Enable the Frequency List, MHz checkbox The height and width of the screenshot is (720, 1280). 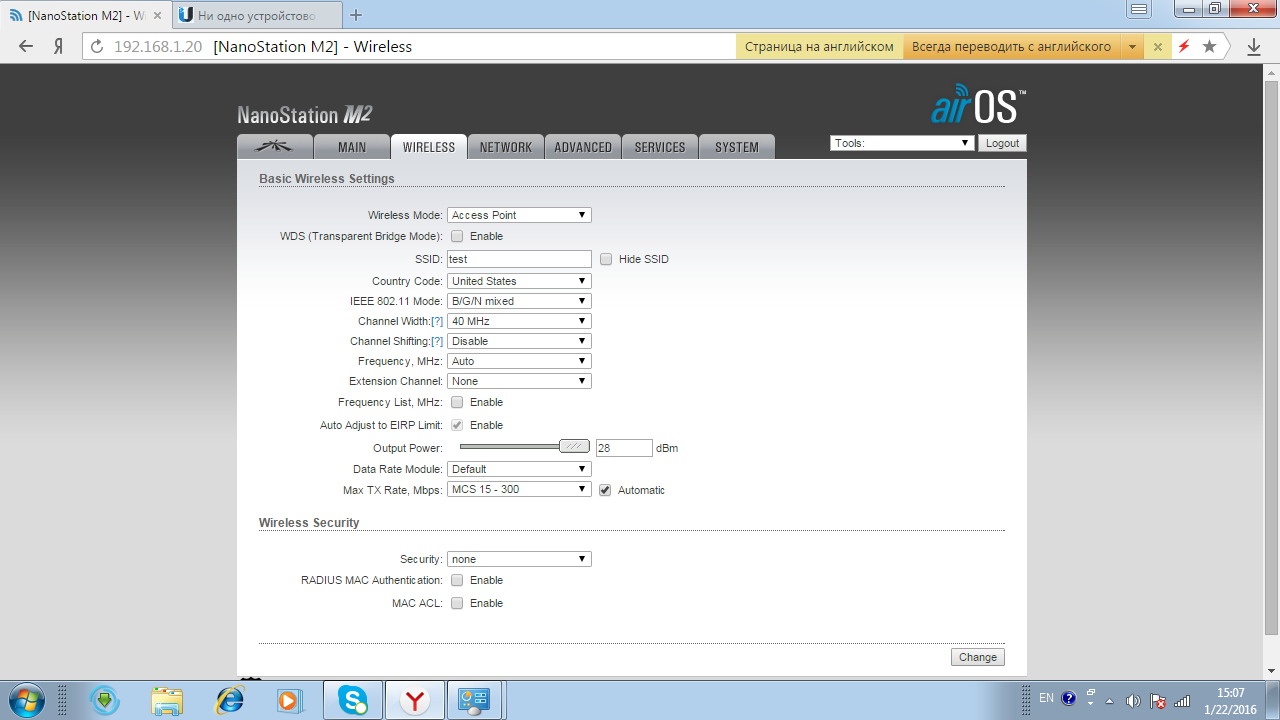point(457,402)
